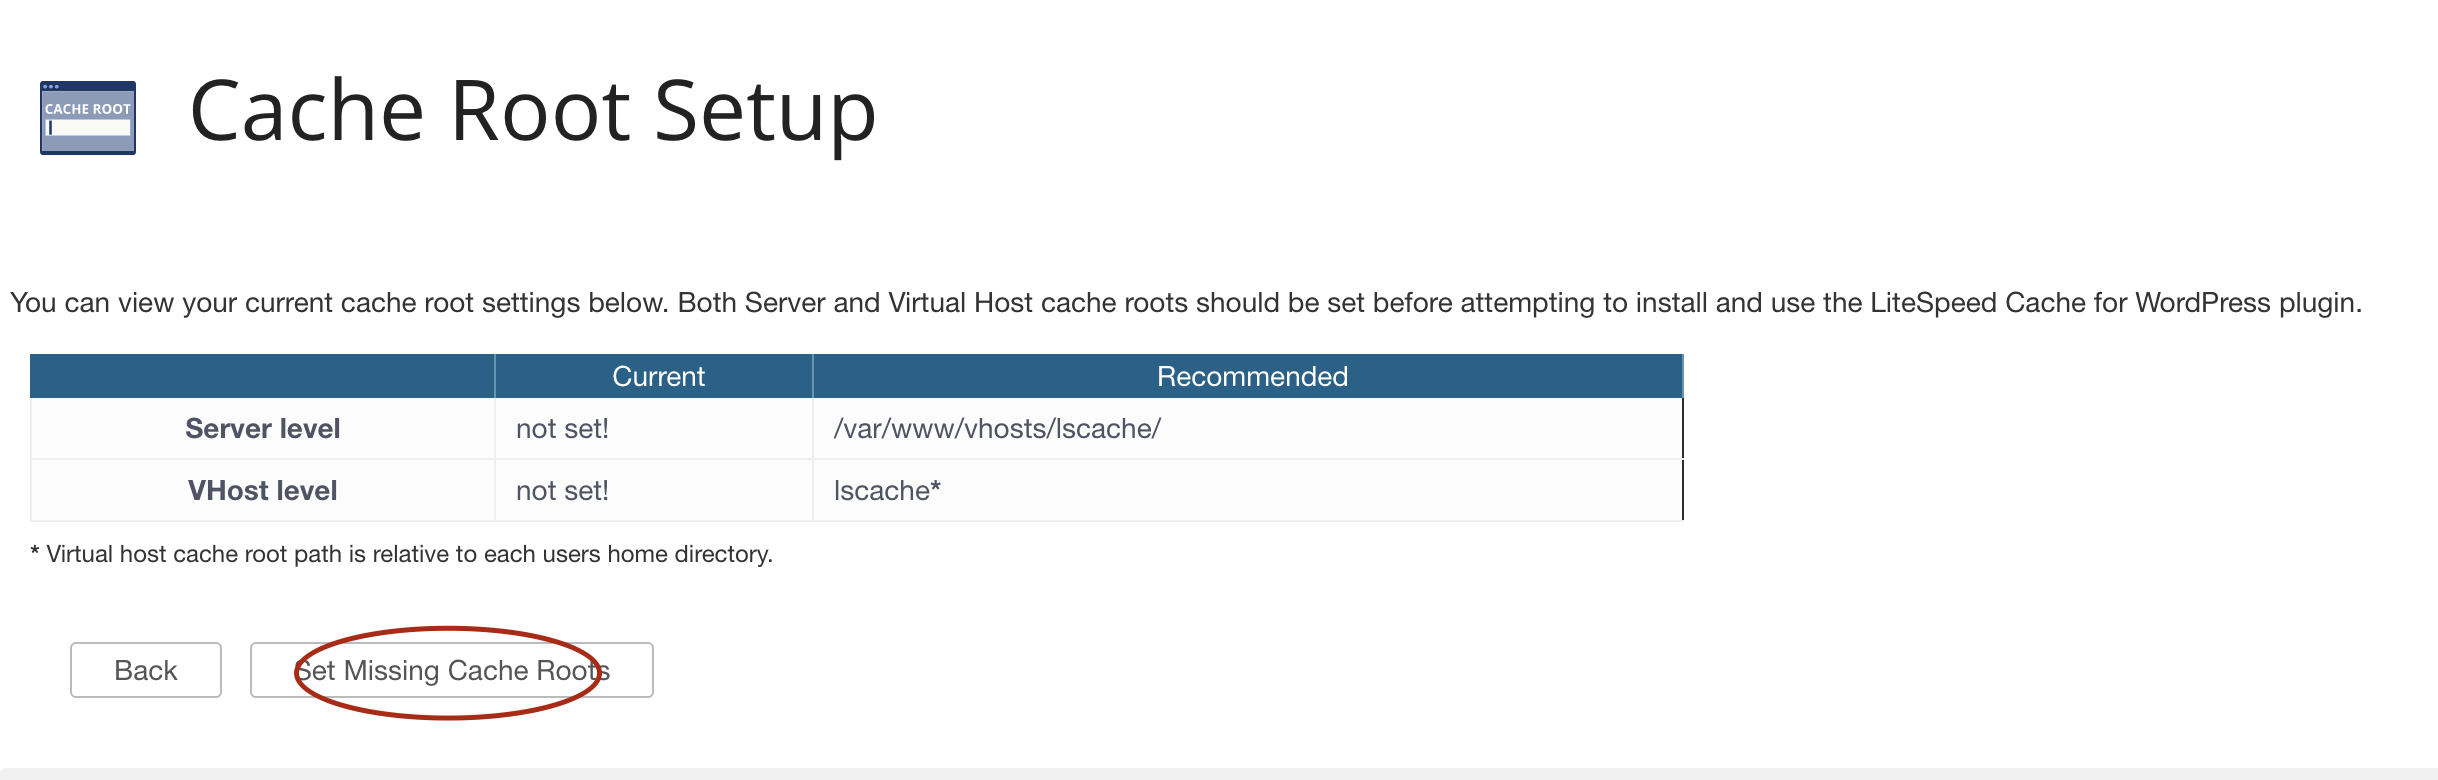This screenshot has width=2438, height=780.
Task: Click the Server level current 'not set!' cell
Action: coord(562,429)
